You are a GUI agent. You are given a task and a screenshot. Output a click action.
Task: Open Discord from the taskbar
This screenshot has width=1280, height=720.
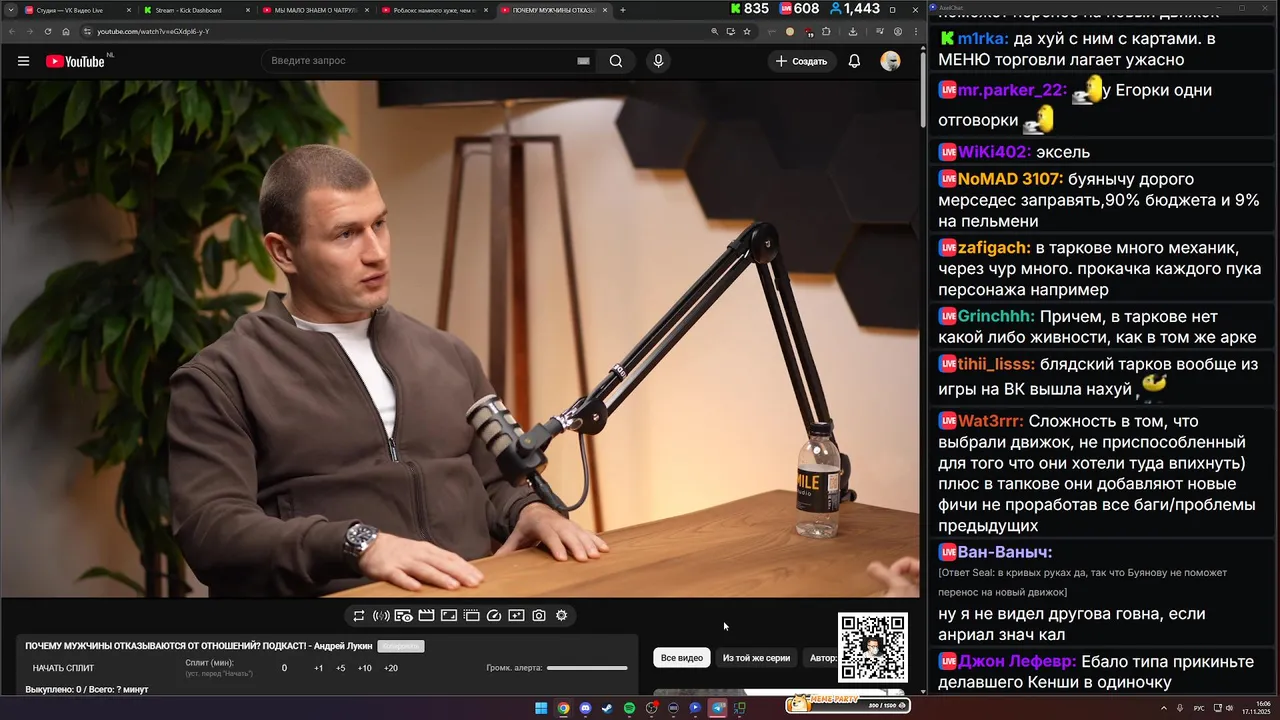585,708
